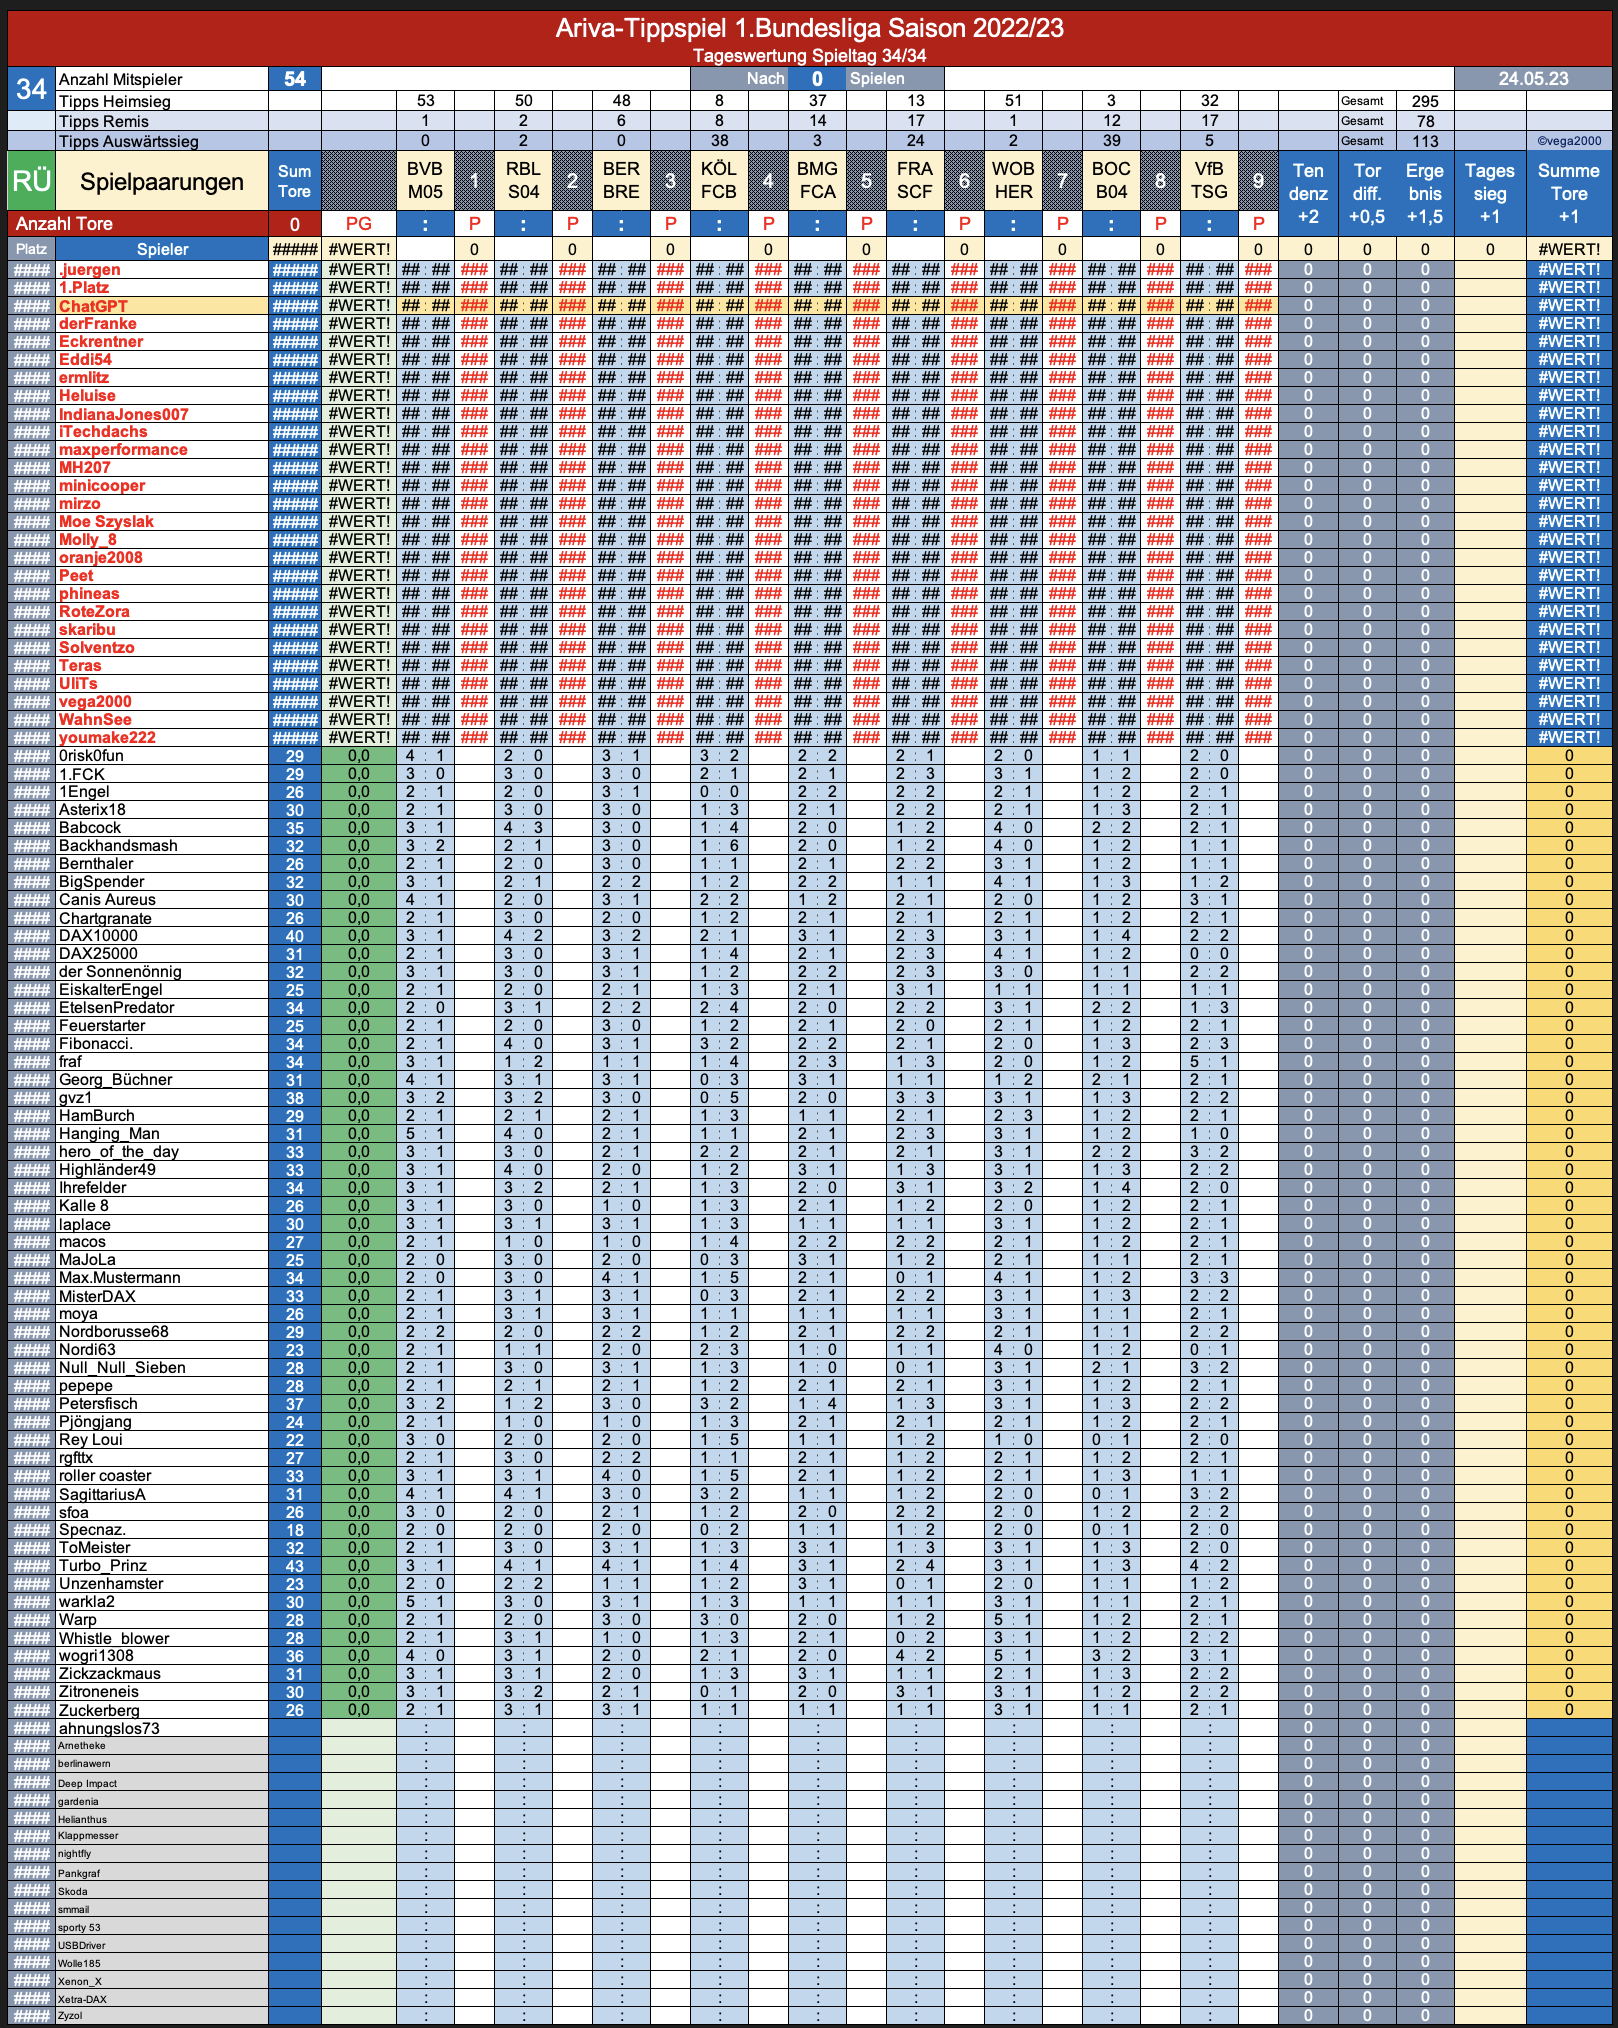The width and height of the screenshot is (1618, 2028).
Task: Click the Sum Tore column header
Action: pyautogui.click(x=295, y=181)
